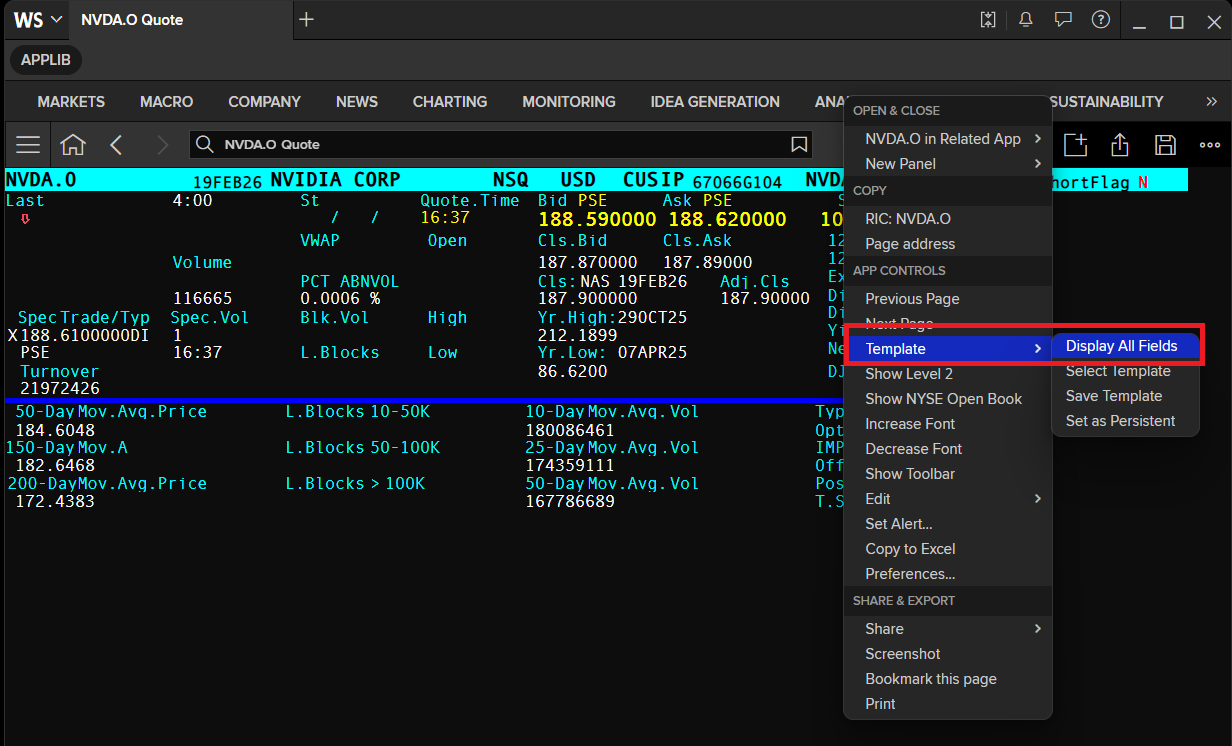The image size is (1232, 746).
Task: Open the notifications bell icon
Action: tap(1026, 20)
